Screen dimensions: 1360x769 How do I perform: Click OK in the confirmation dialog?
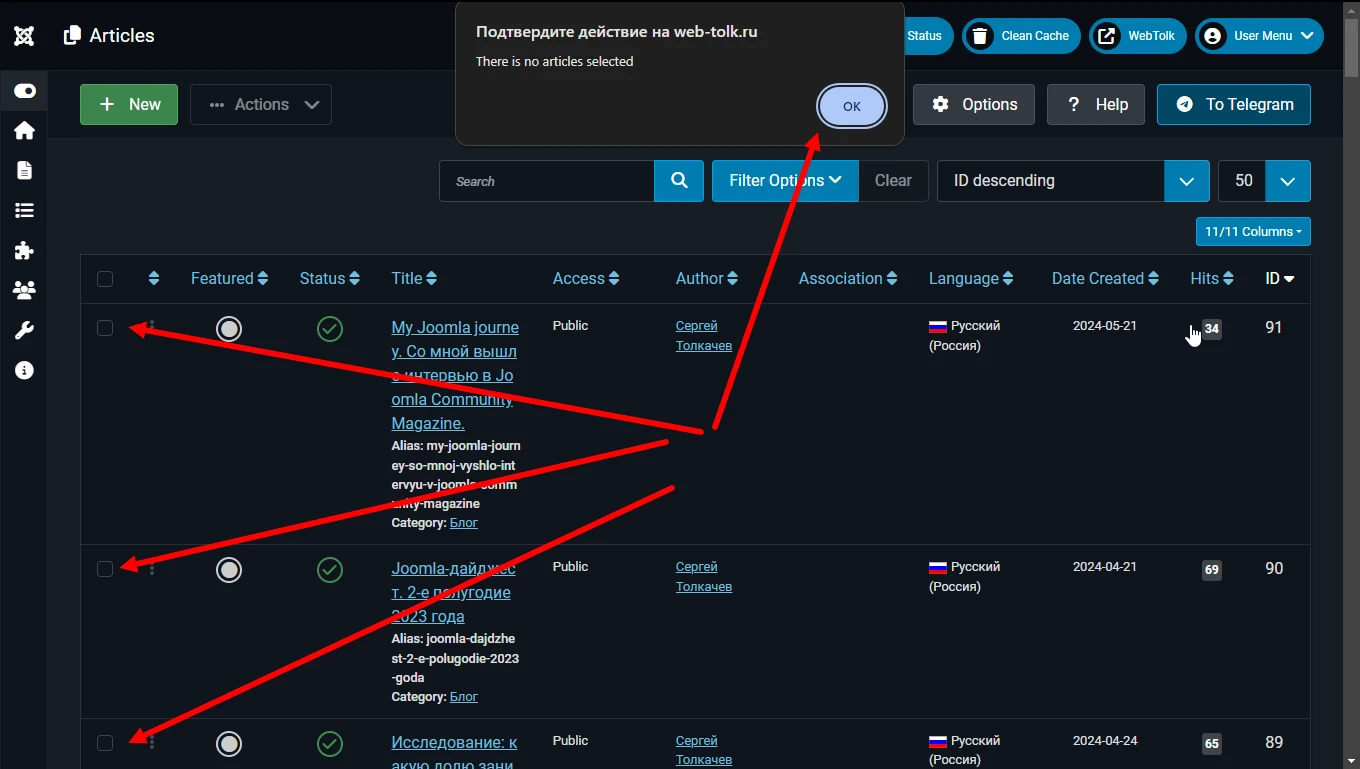(852, 106)
